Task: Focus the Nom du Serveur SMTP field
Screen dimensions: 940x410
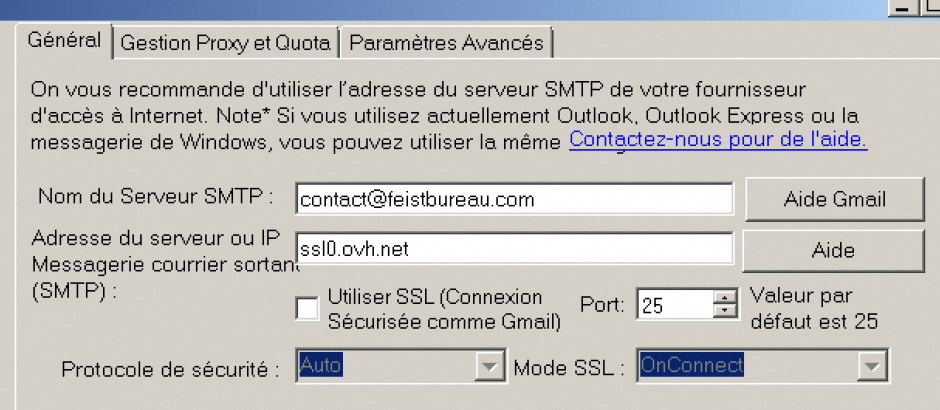Action: (x=514, y=199)
